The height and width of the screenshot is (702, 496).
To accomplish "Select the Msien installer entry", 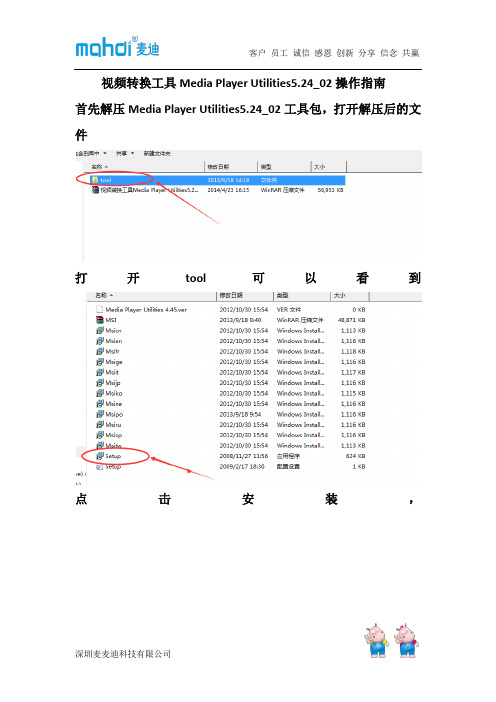I will point(231,341).
